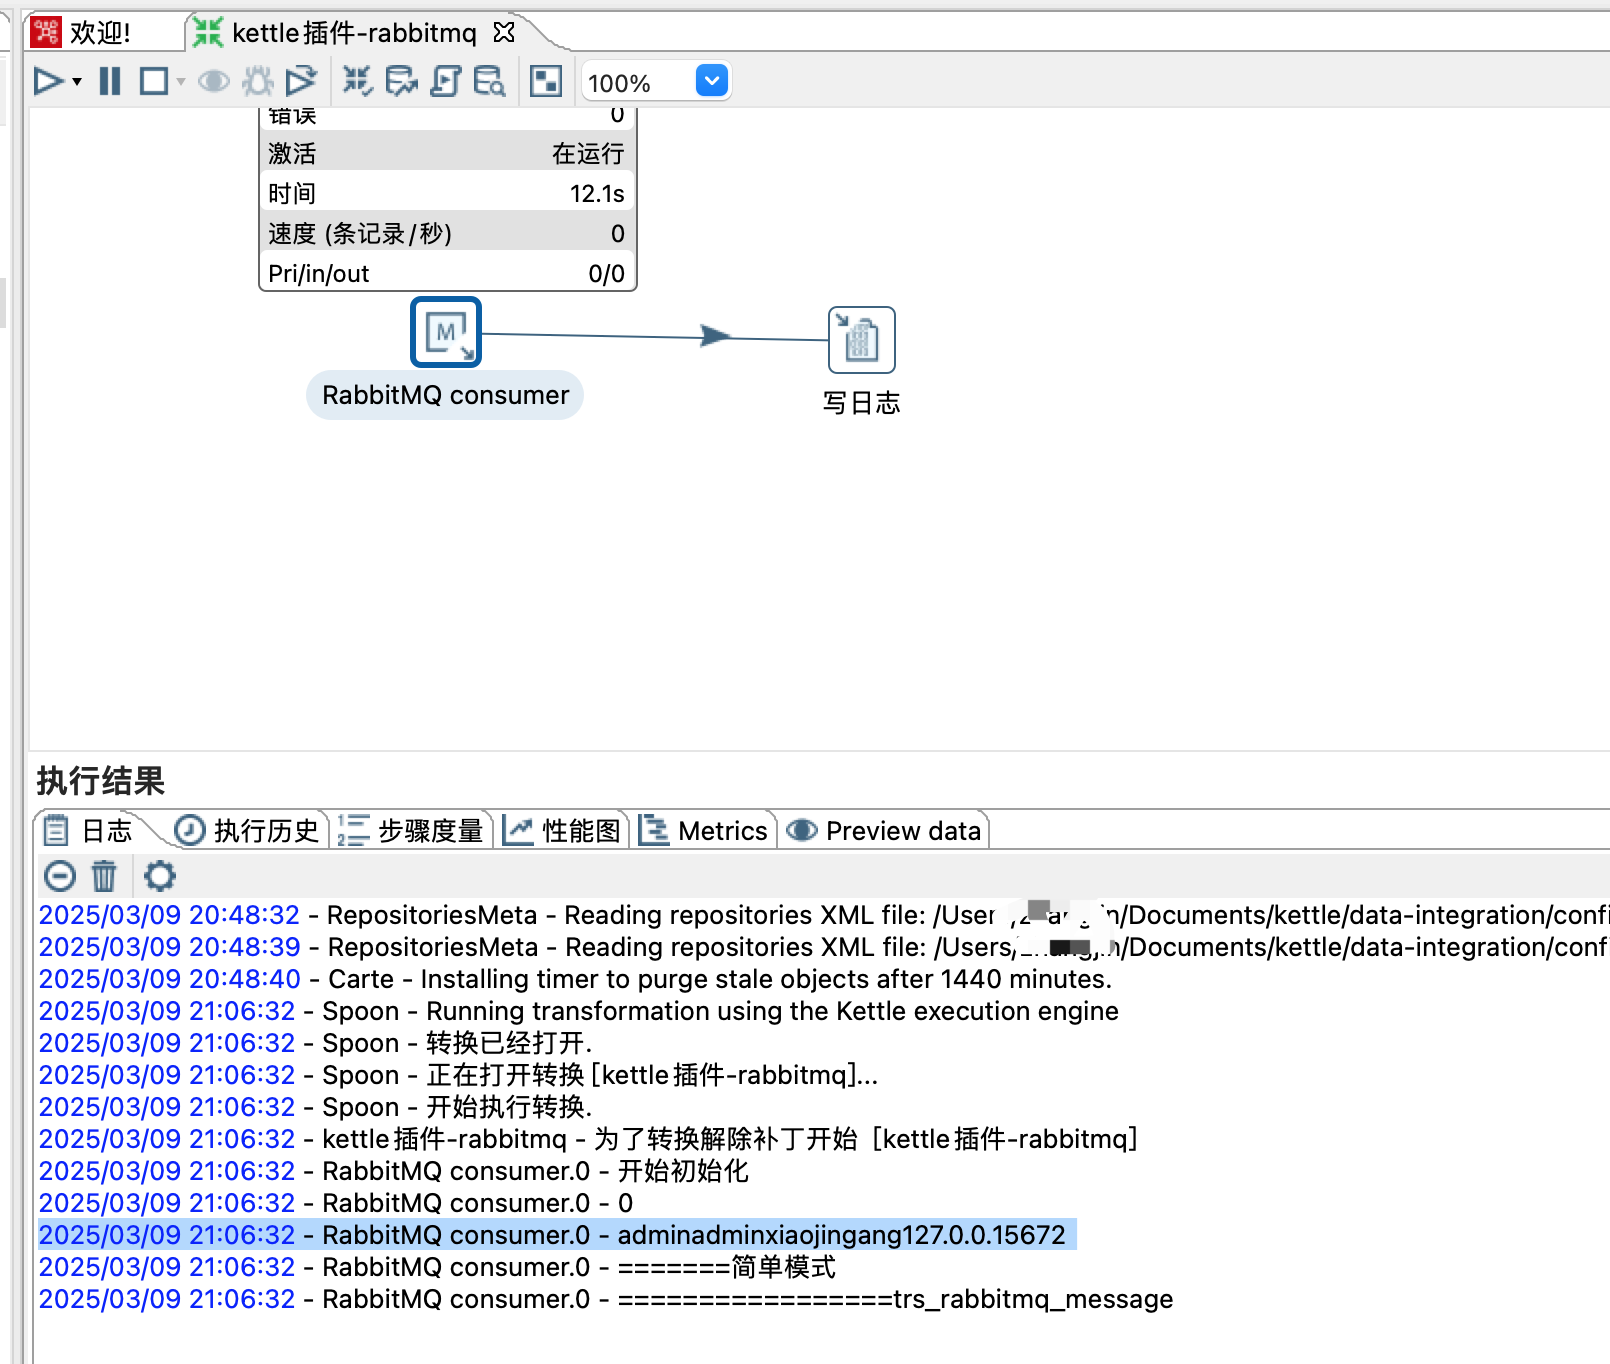Click the RabbitMQ consumer.0 - 0 log line
This screenshot has width=1610, height=1364.
(336, 1203)
